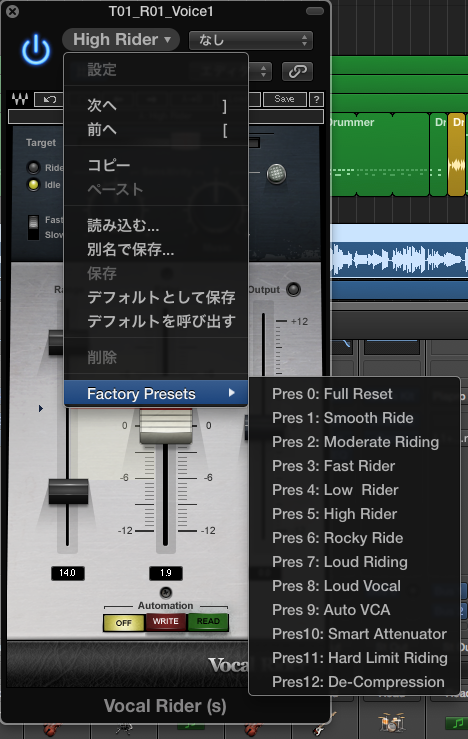Select 次へ in the settings menu
The height and width of the screenshot is (739, 468).
[x=156, y=105]
